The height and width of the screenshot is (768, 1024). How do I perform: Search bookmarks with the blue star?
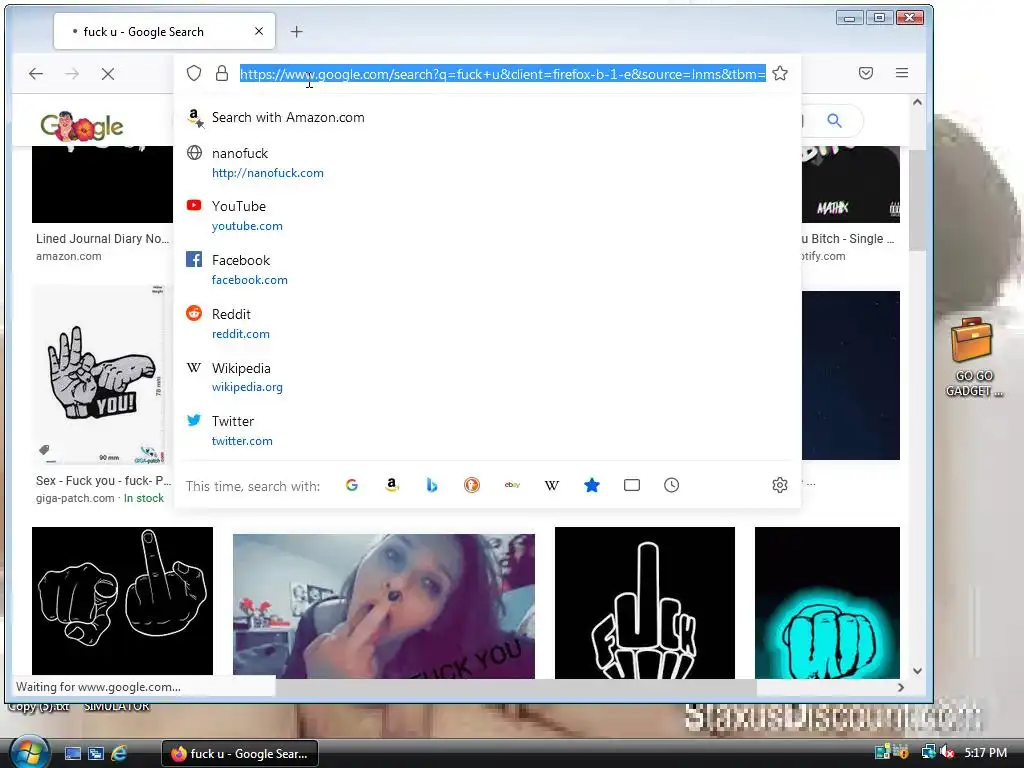click(x=592, y=485)
